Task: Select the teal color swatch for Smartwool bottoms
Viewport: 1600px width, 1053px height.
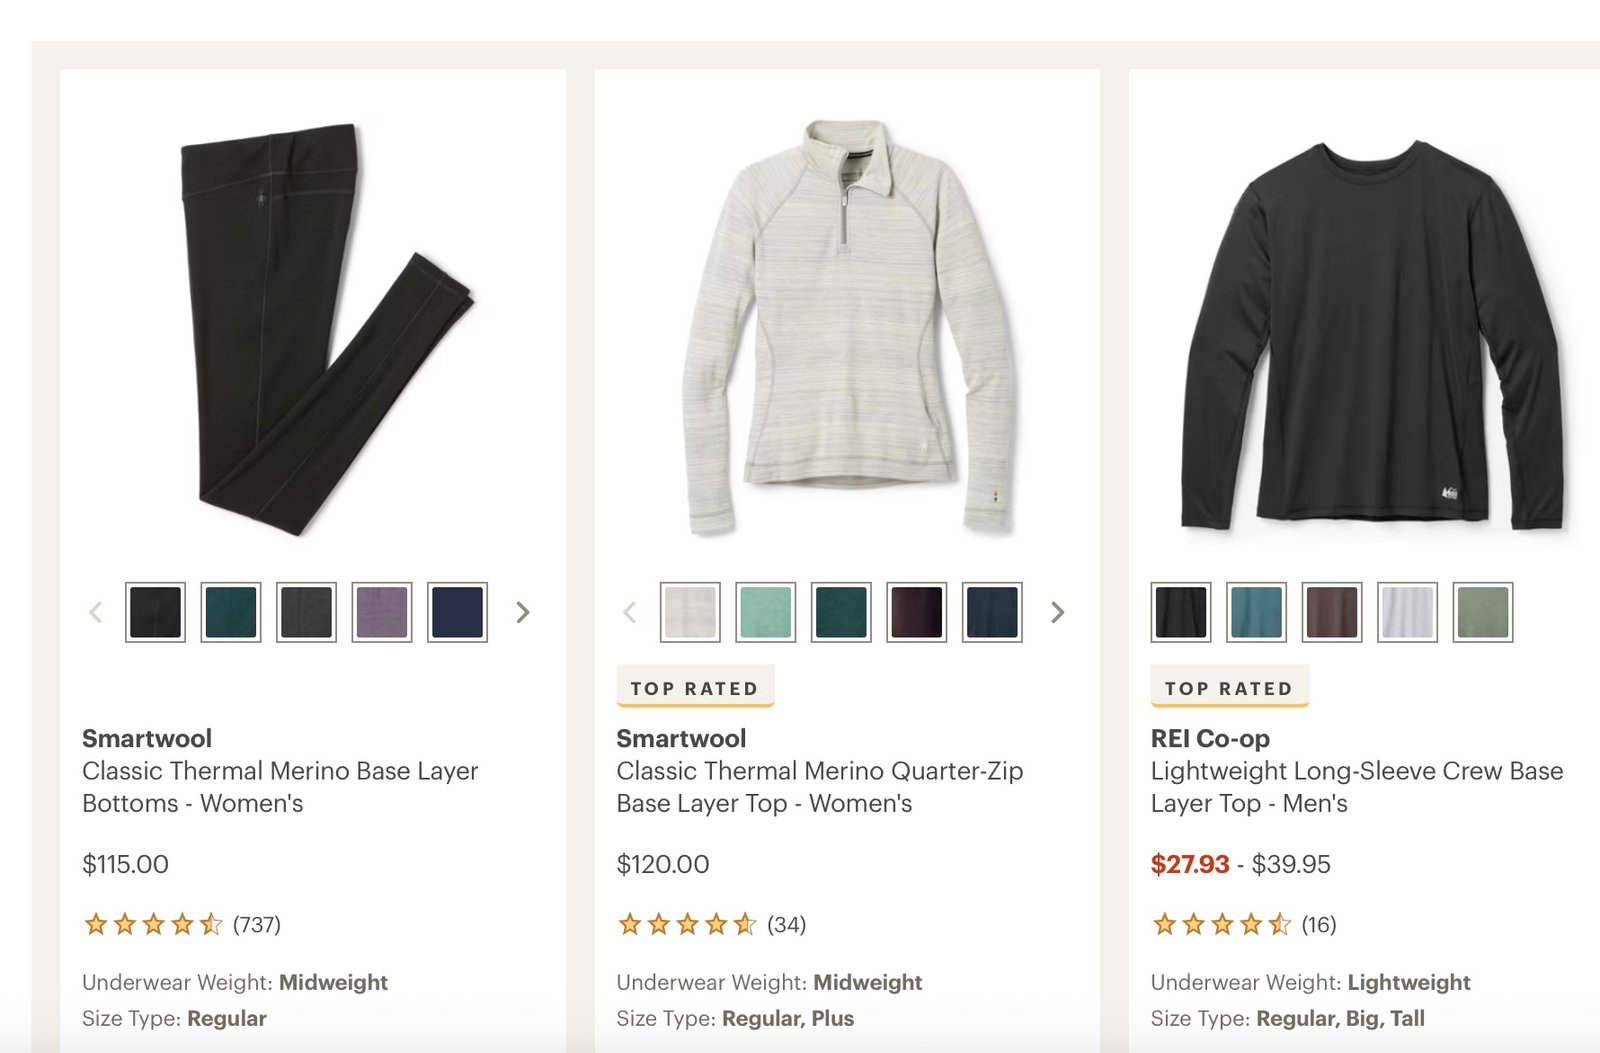Action: (229, 613)
